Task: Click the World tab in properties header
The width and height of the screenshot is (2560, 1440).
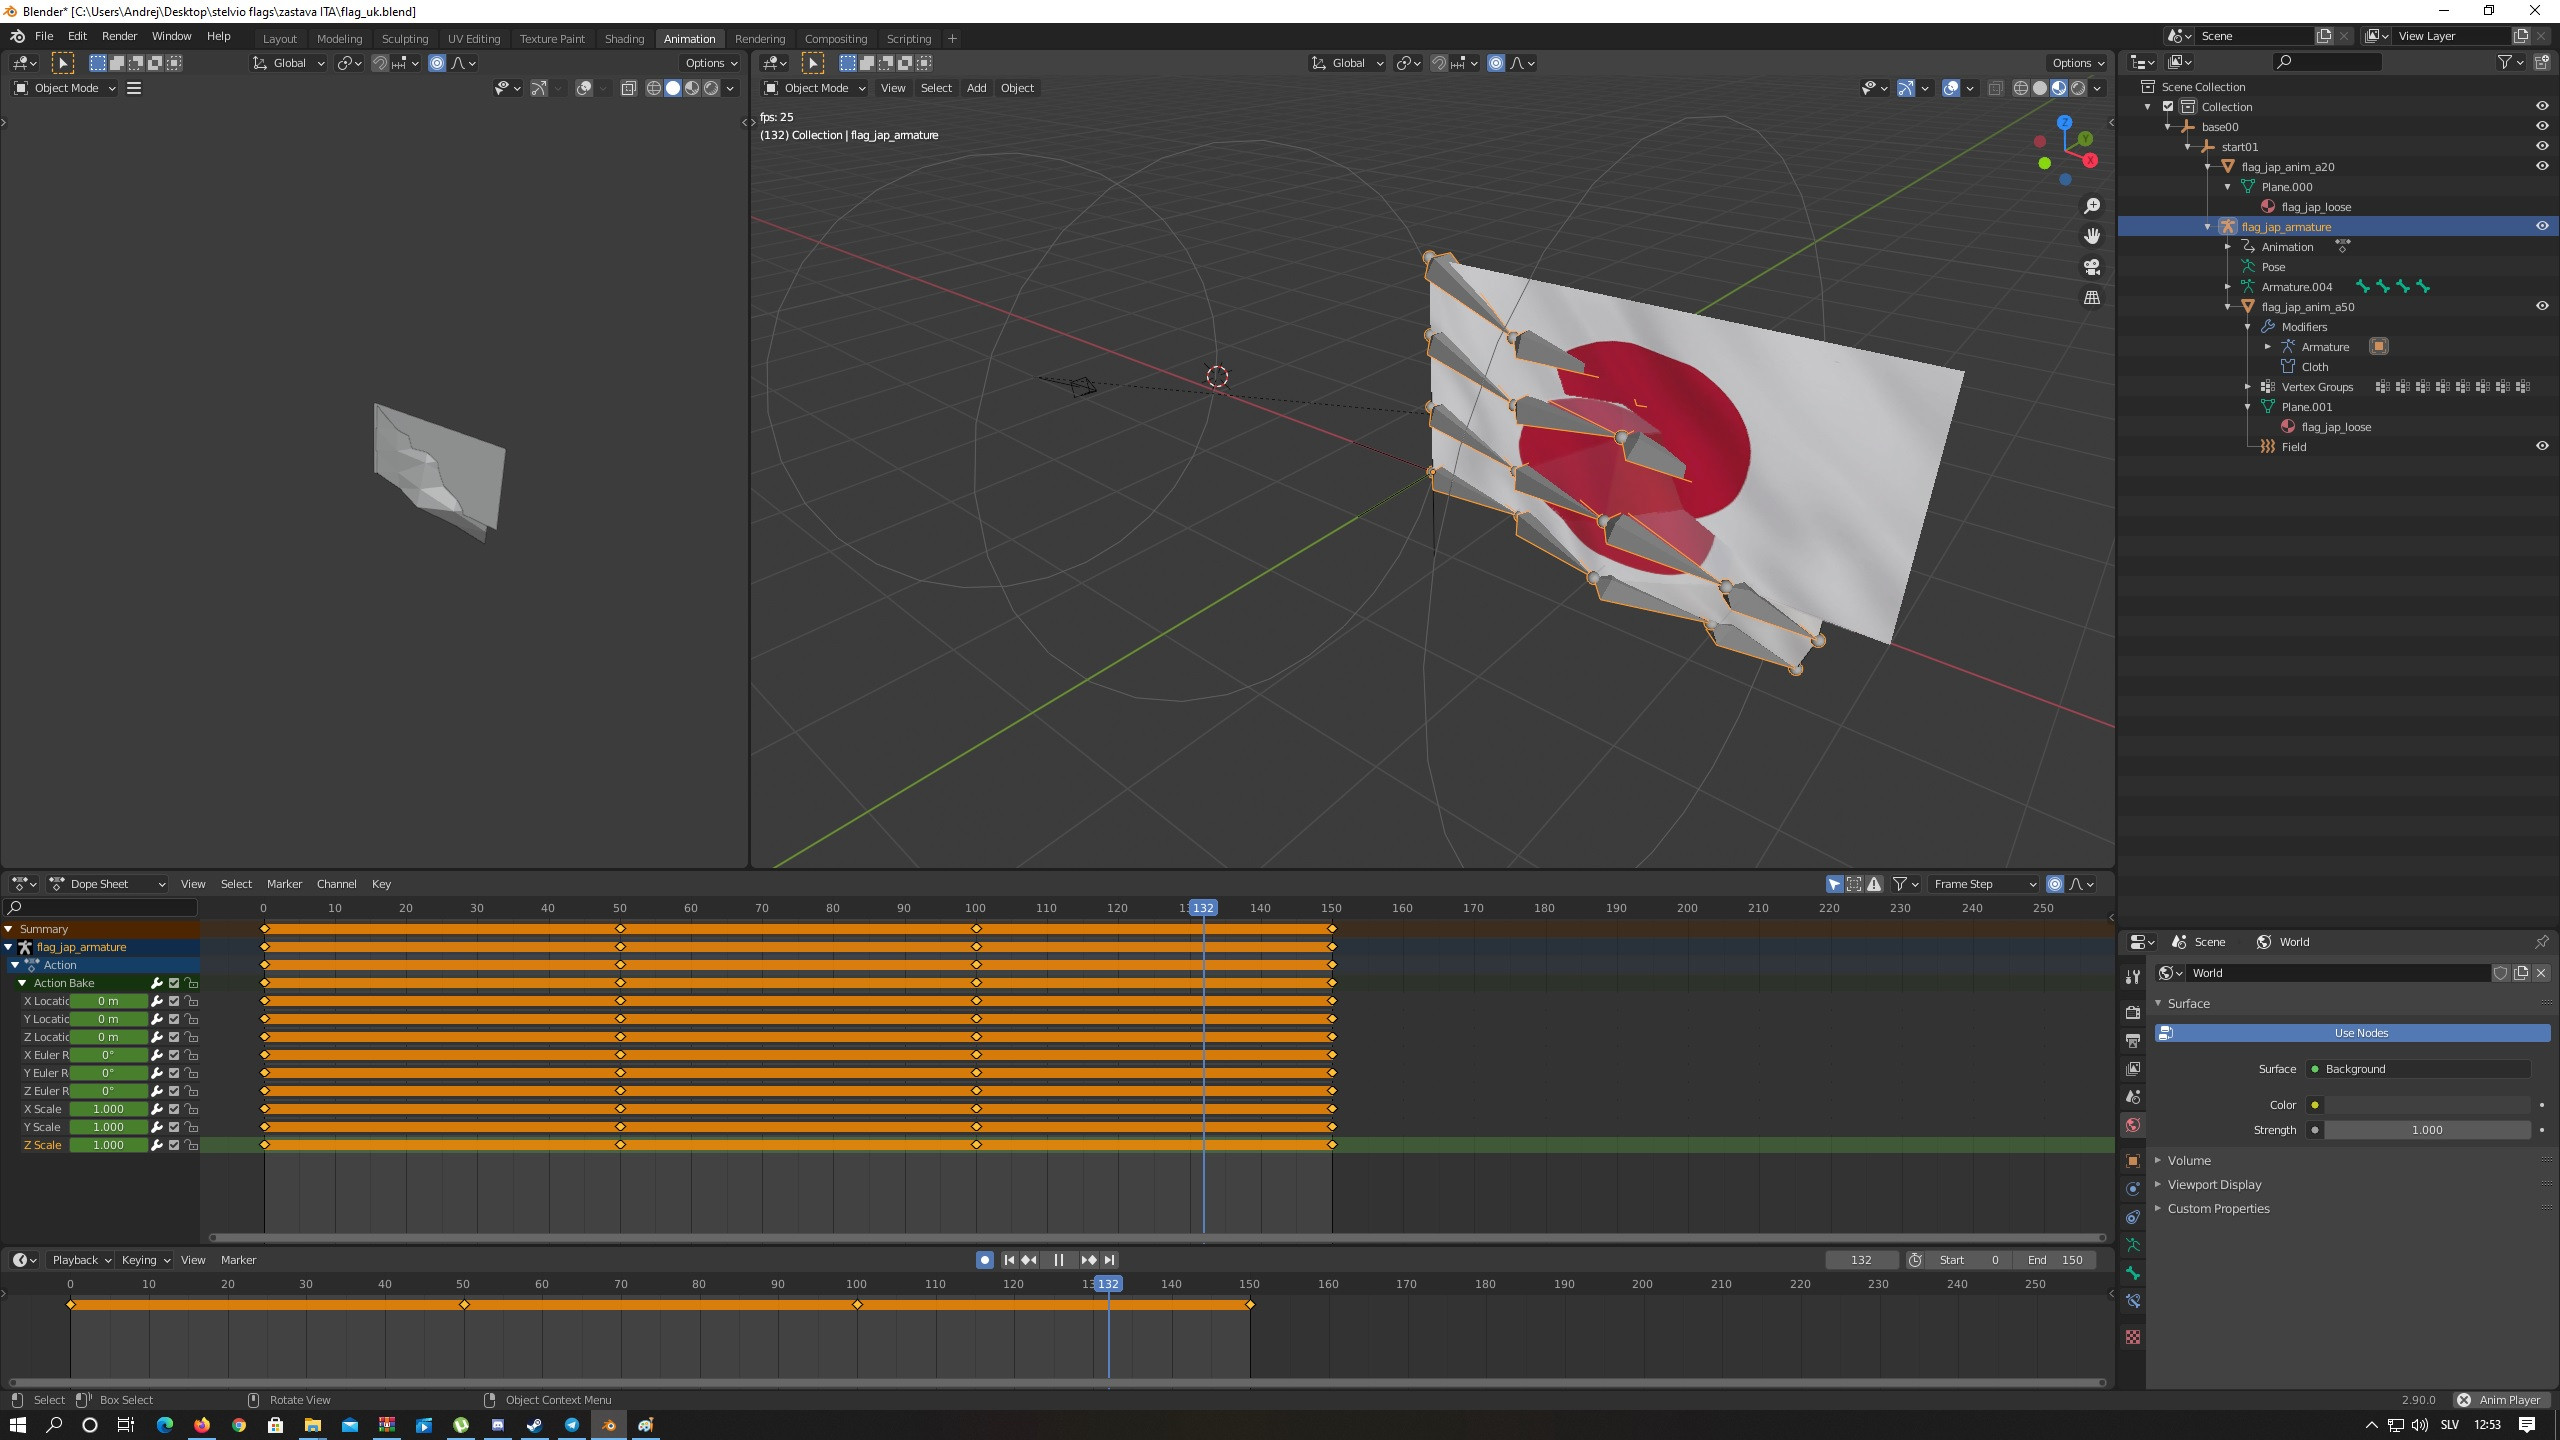Action: point(2282,942)
